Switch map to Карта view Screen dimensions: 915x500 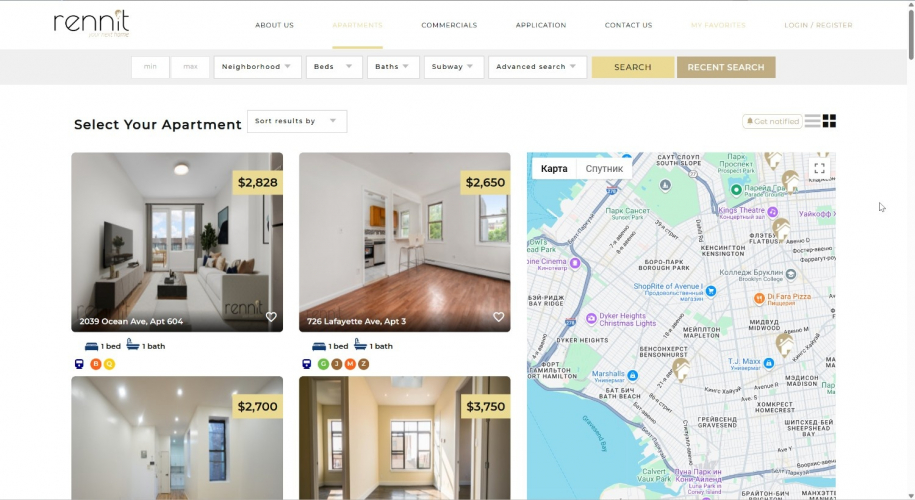click(554, 169)
